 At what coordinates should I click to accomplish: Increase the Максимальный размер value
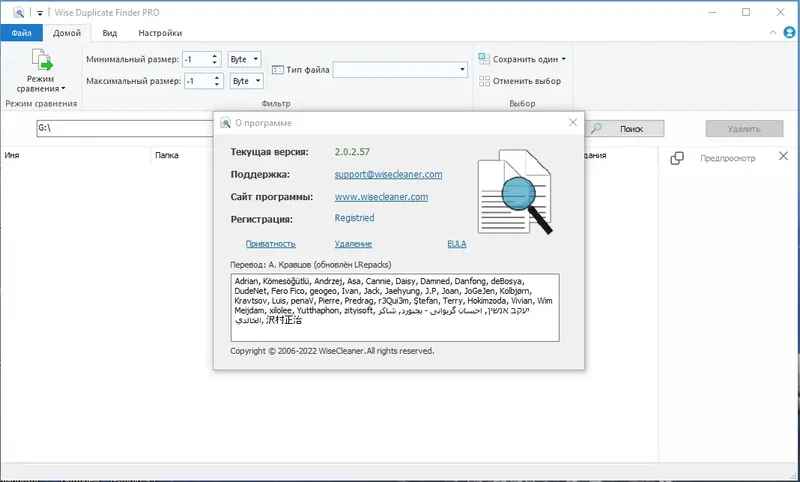216,78
